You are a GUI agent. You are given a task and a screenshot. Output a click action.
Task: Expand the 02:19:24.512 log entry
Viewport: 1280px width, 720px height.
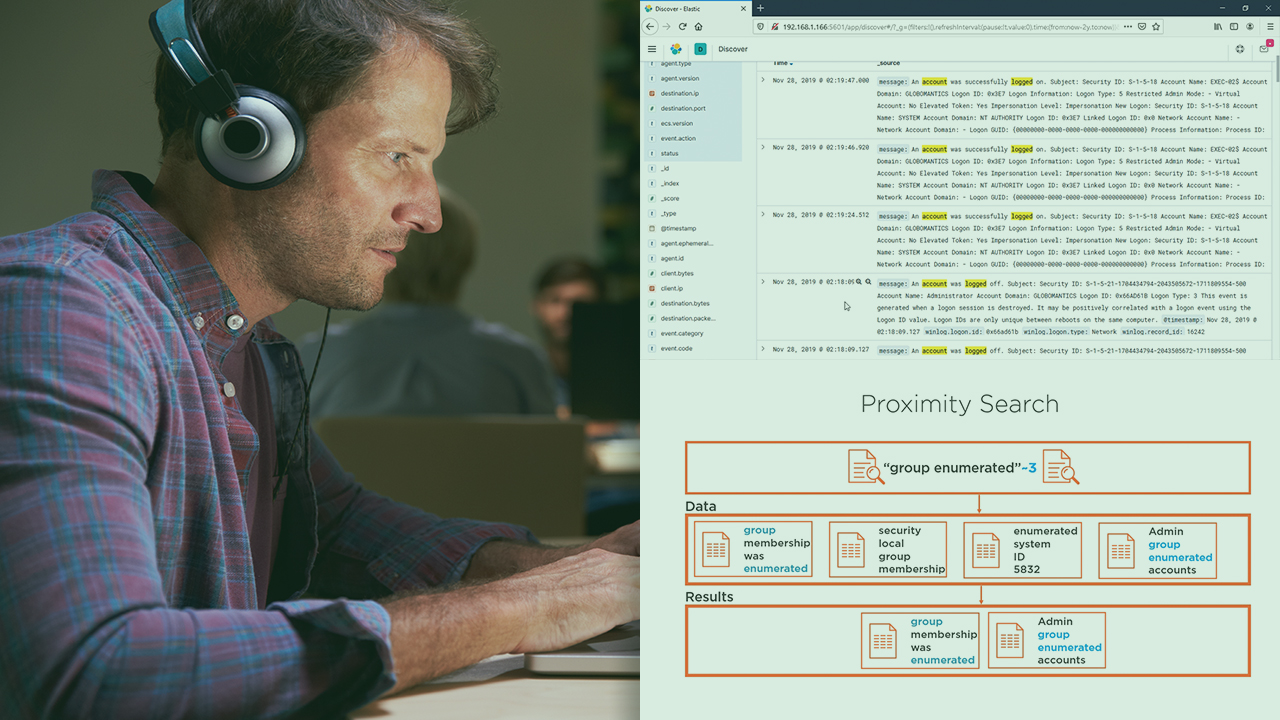click(x=763, y=214)
